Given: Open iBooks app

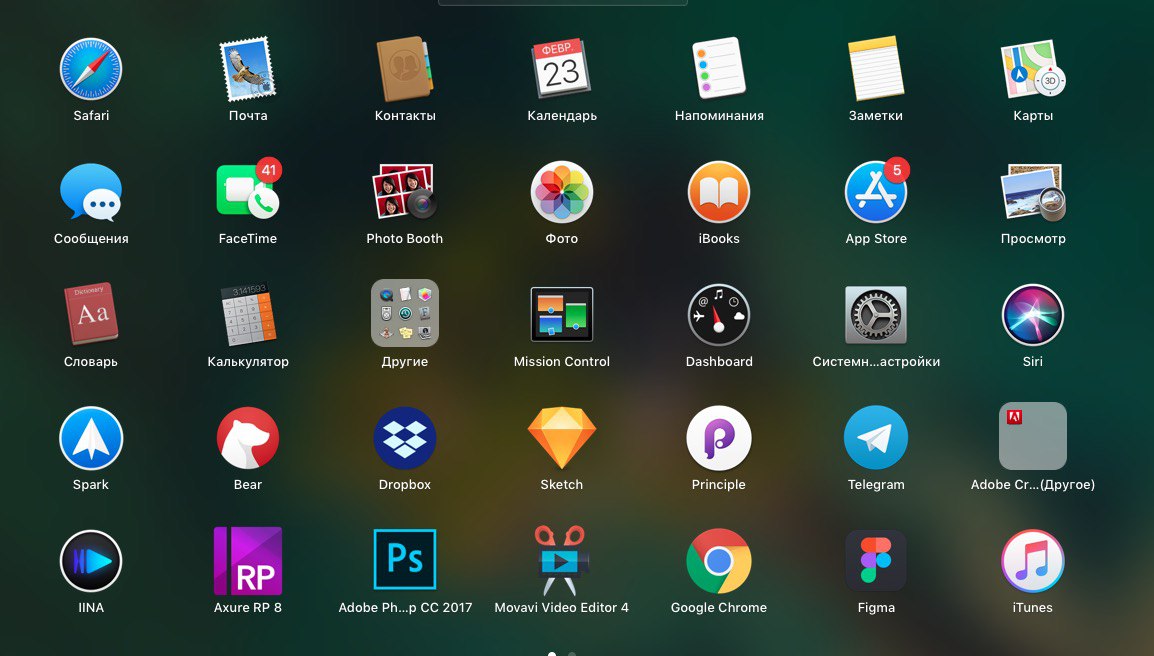Looking at the screenshot, I should click(x=718, y=192).
